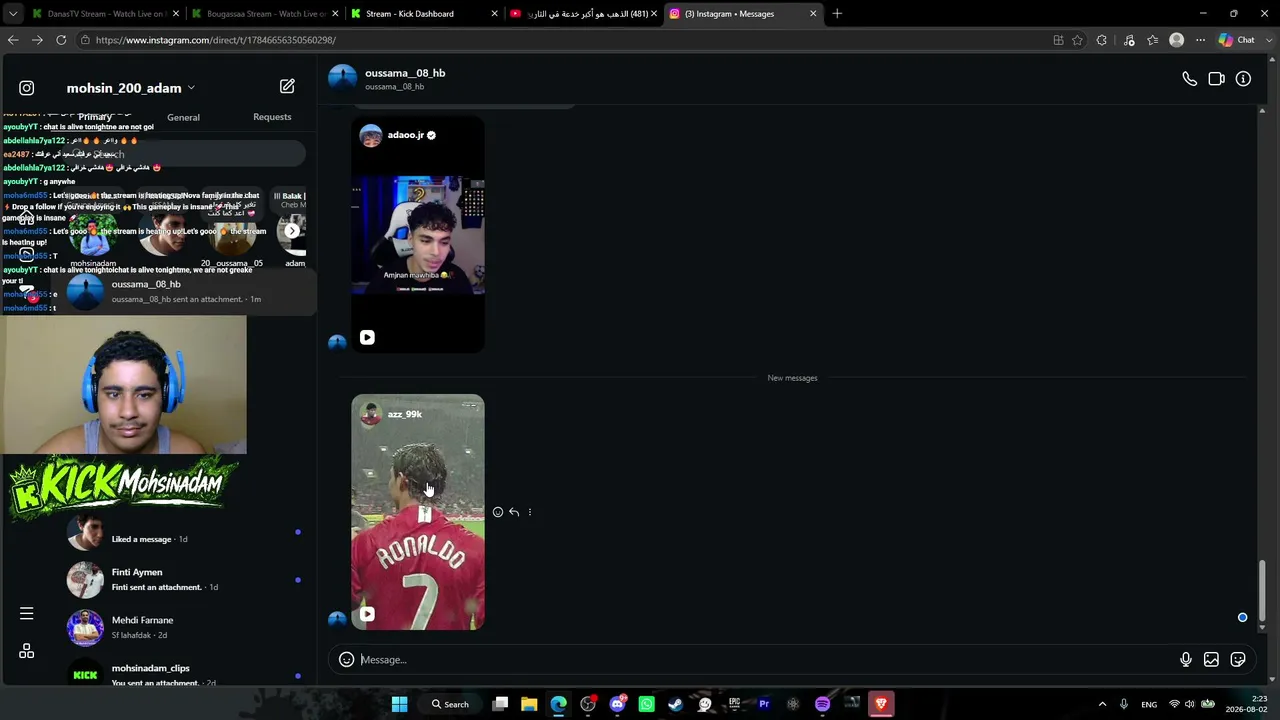React to the azz_99k reel message
This screenshot has width=1280, height=720.
498,512
